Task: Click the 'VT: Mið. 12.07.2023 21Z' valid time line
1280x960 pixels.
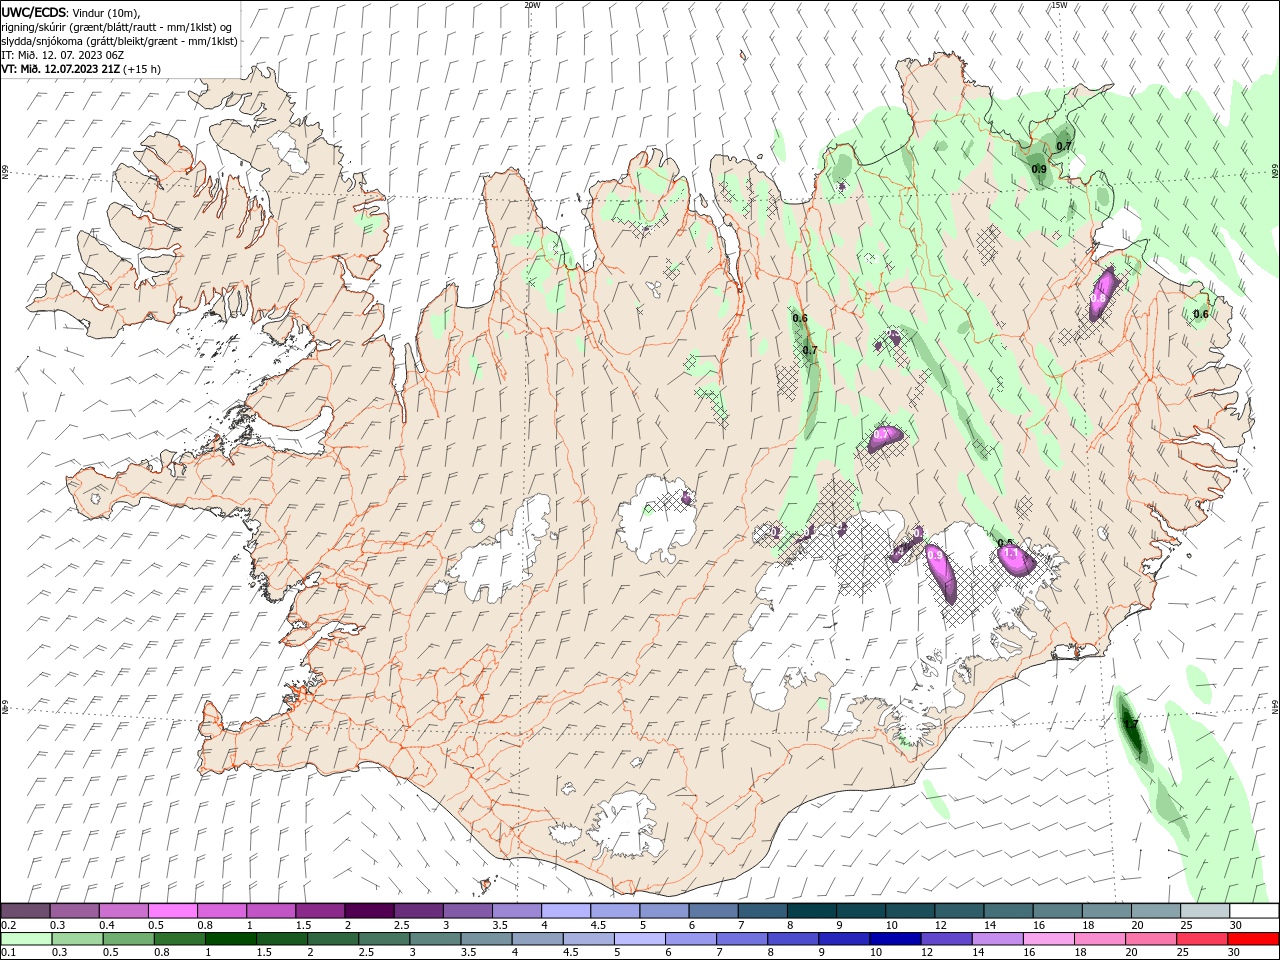Action: (59, 69)
